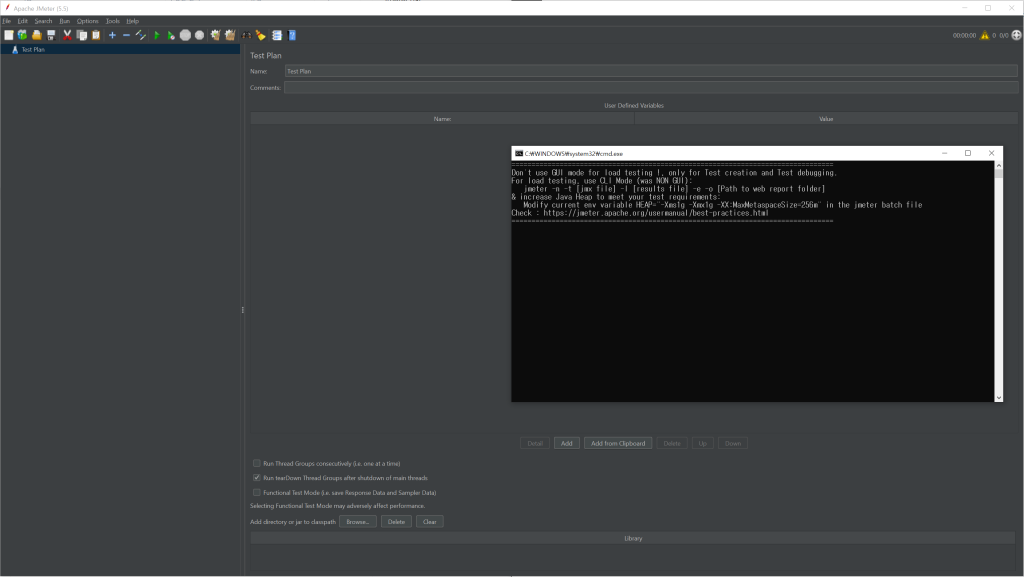This screenshot has width=1024, height=577.
Task: Start test with no pauses icon
Action: tap(171, 35)
